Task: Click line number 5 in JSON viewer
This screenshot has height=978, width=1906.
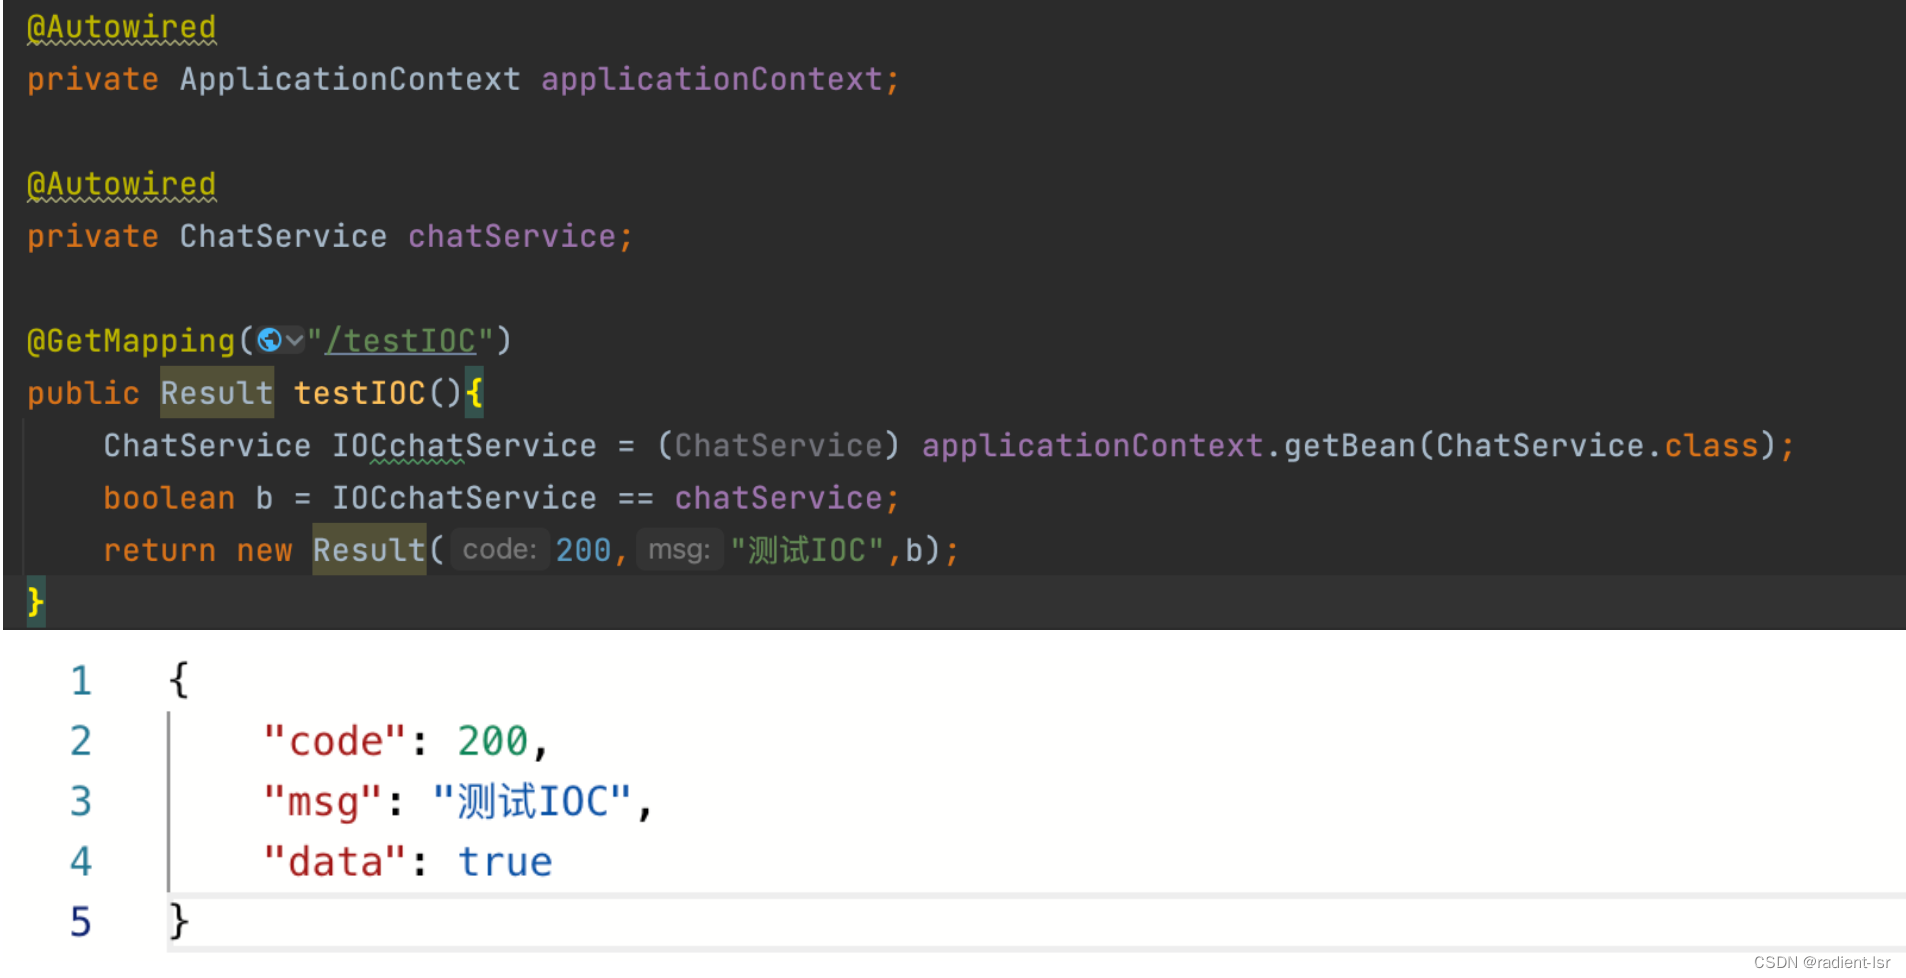Action: [81, 921]
